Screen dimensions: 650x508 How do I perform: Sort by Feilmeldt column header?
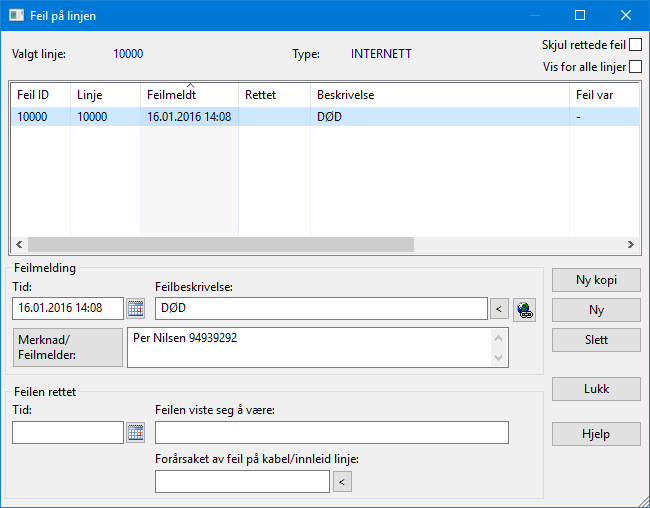[189, 95]
